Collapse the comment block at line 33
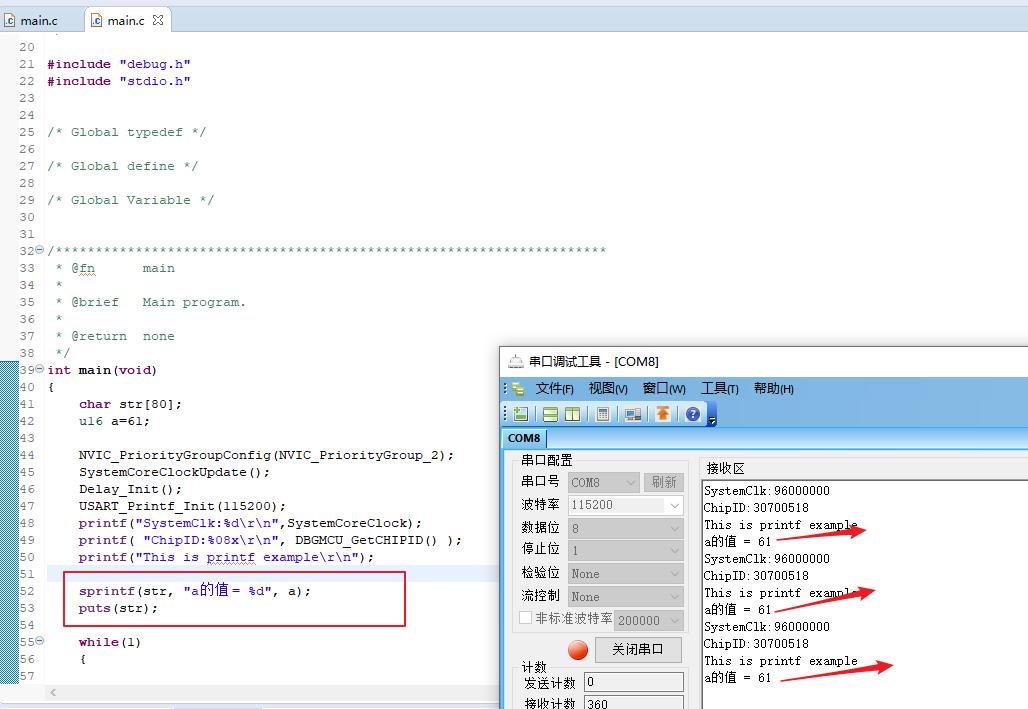Image resolution: width=1028 pixels, height=709 pixels. (x=40, y=251)
